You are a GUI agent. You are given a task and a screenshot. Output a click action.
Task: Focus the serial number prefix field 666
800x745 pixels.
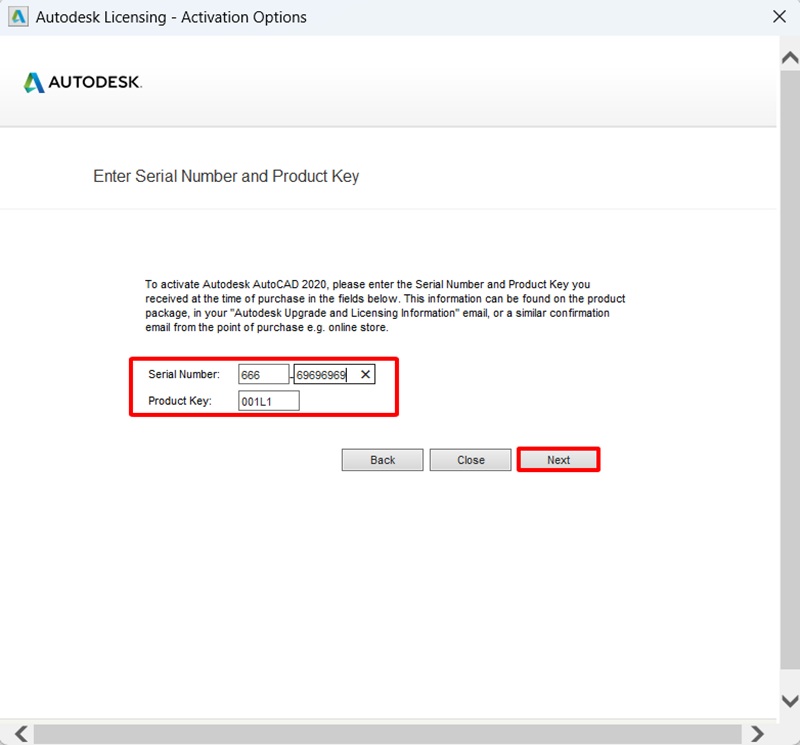pos(263,375)
